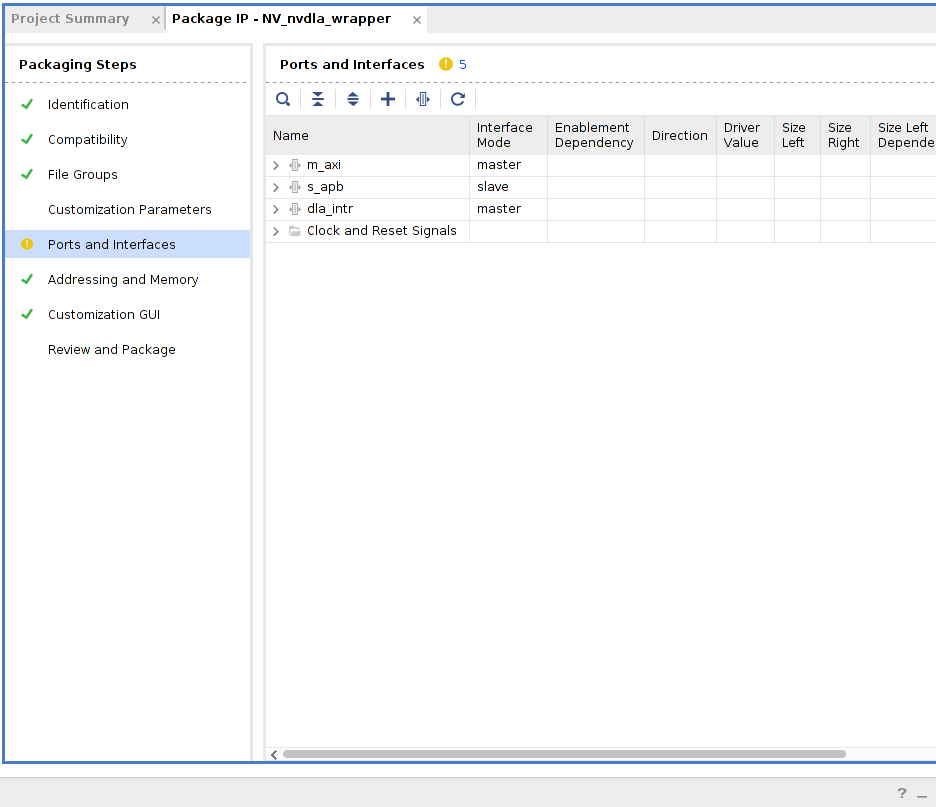Expand the Clock and Reset Signals group

275,230
